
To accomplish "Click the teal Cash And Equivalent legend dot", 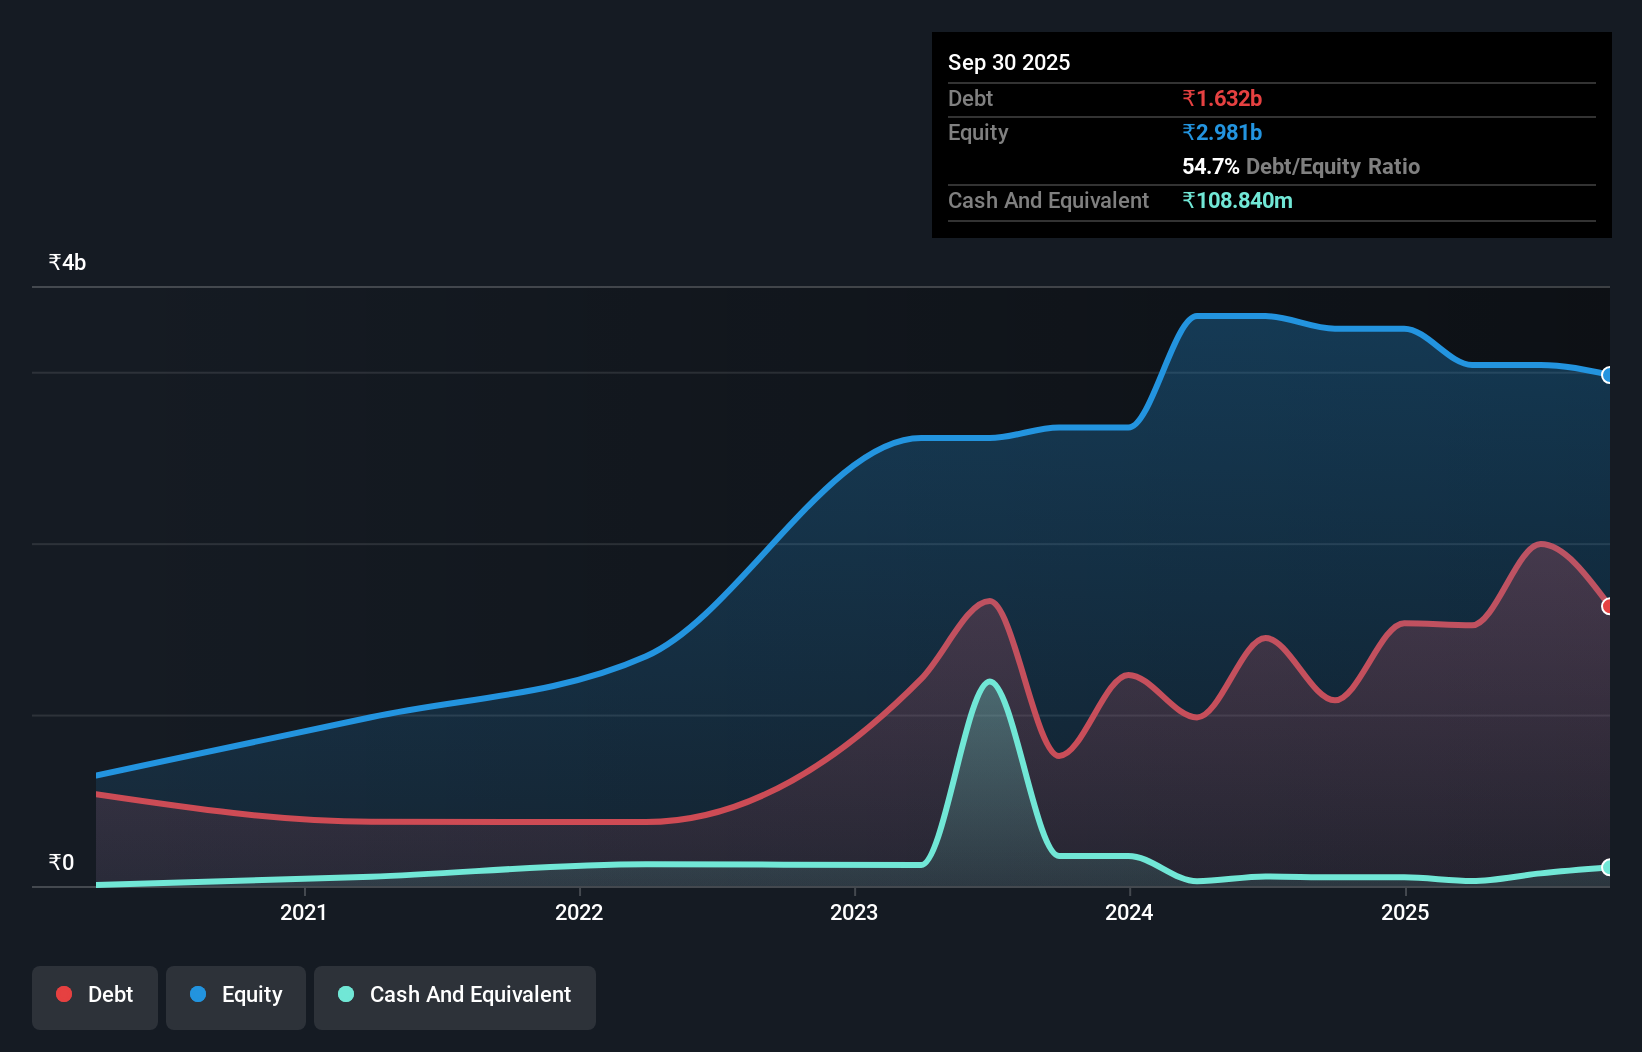I will pyautogui.click(x=344, y=994).
